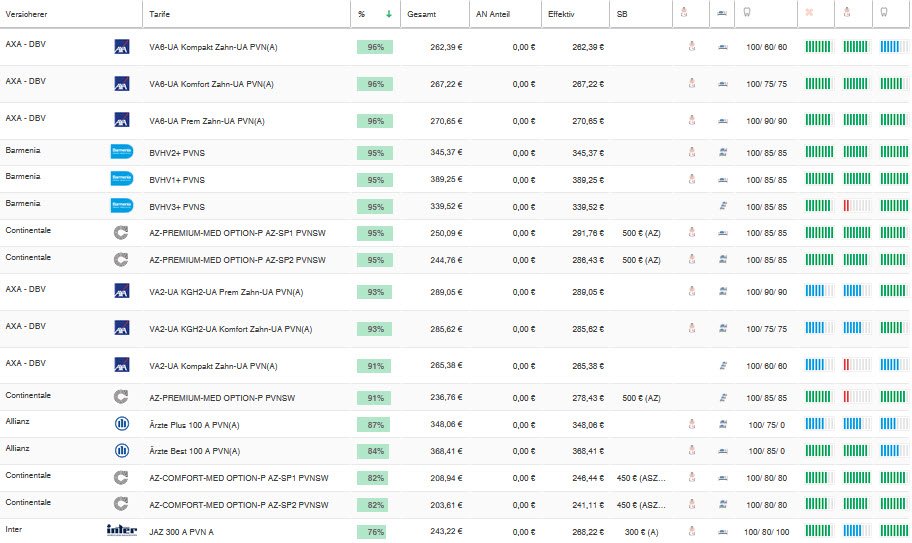Click AXA logo in VA6-UA Kompakt row
Image resolution: width=912 pixels, height=543 pixels.
[122, 47]
